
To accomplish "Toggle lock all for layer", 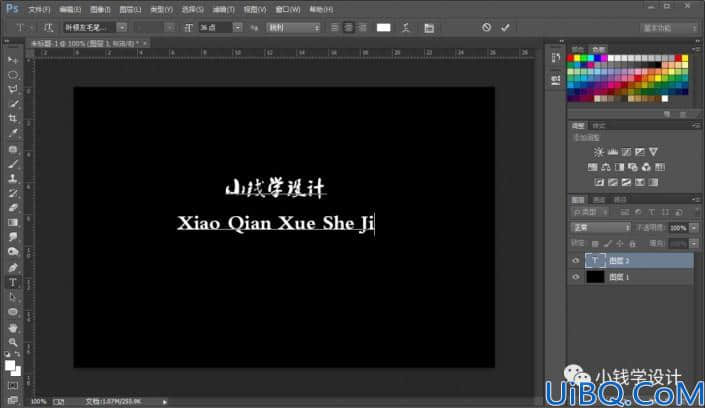I will 633,244.
